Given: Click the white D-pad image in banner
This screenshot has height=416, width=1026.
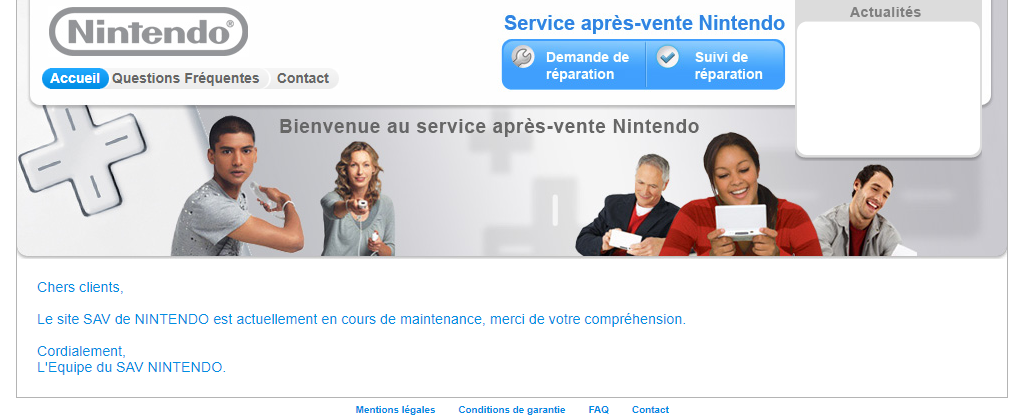Looking at the screenshot, I should [x=82, y=158].
